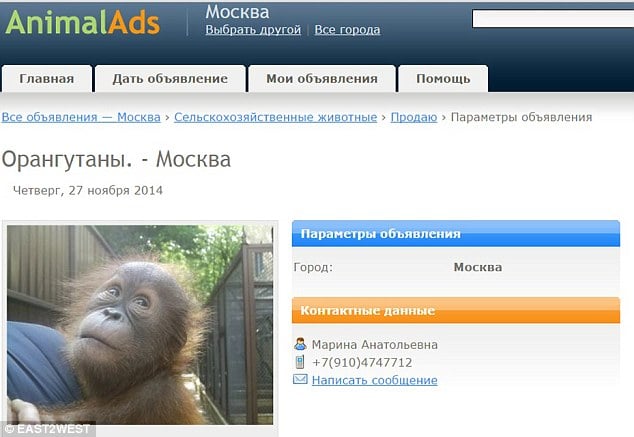Screen dimensions: 634x437
Task: Open Сельскохозяйственные животные breadcrumb link
Action: 275,117
